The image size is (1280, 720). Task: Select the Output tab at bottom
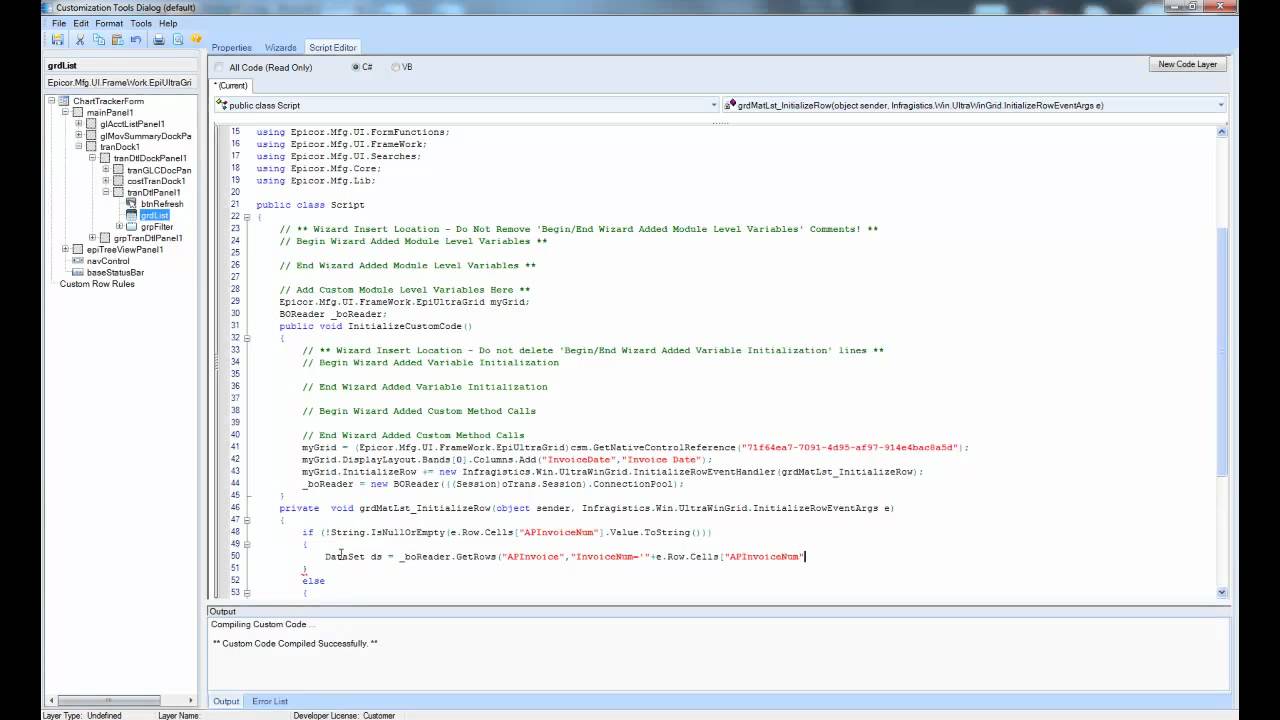[x=226, y=701]
